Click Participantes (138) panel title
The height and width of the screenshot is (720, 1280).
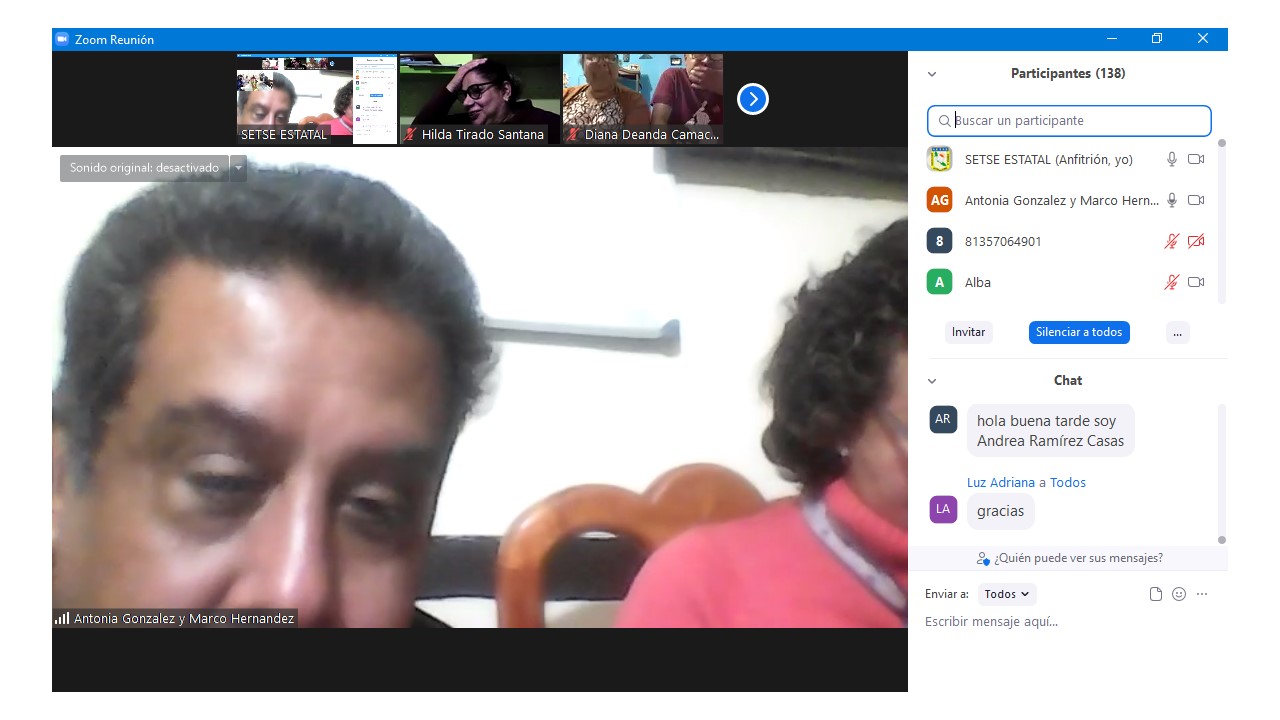[1068, 74]
